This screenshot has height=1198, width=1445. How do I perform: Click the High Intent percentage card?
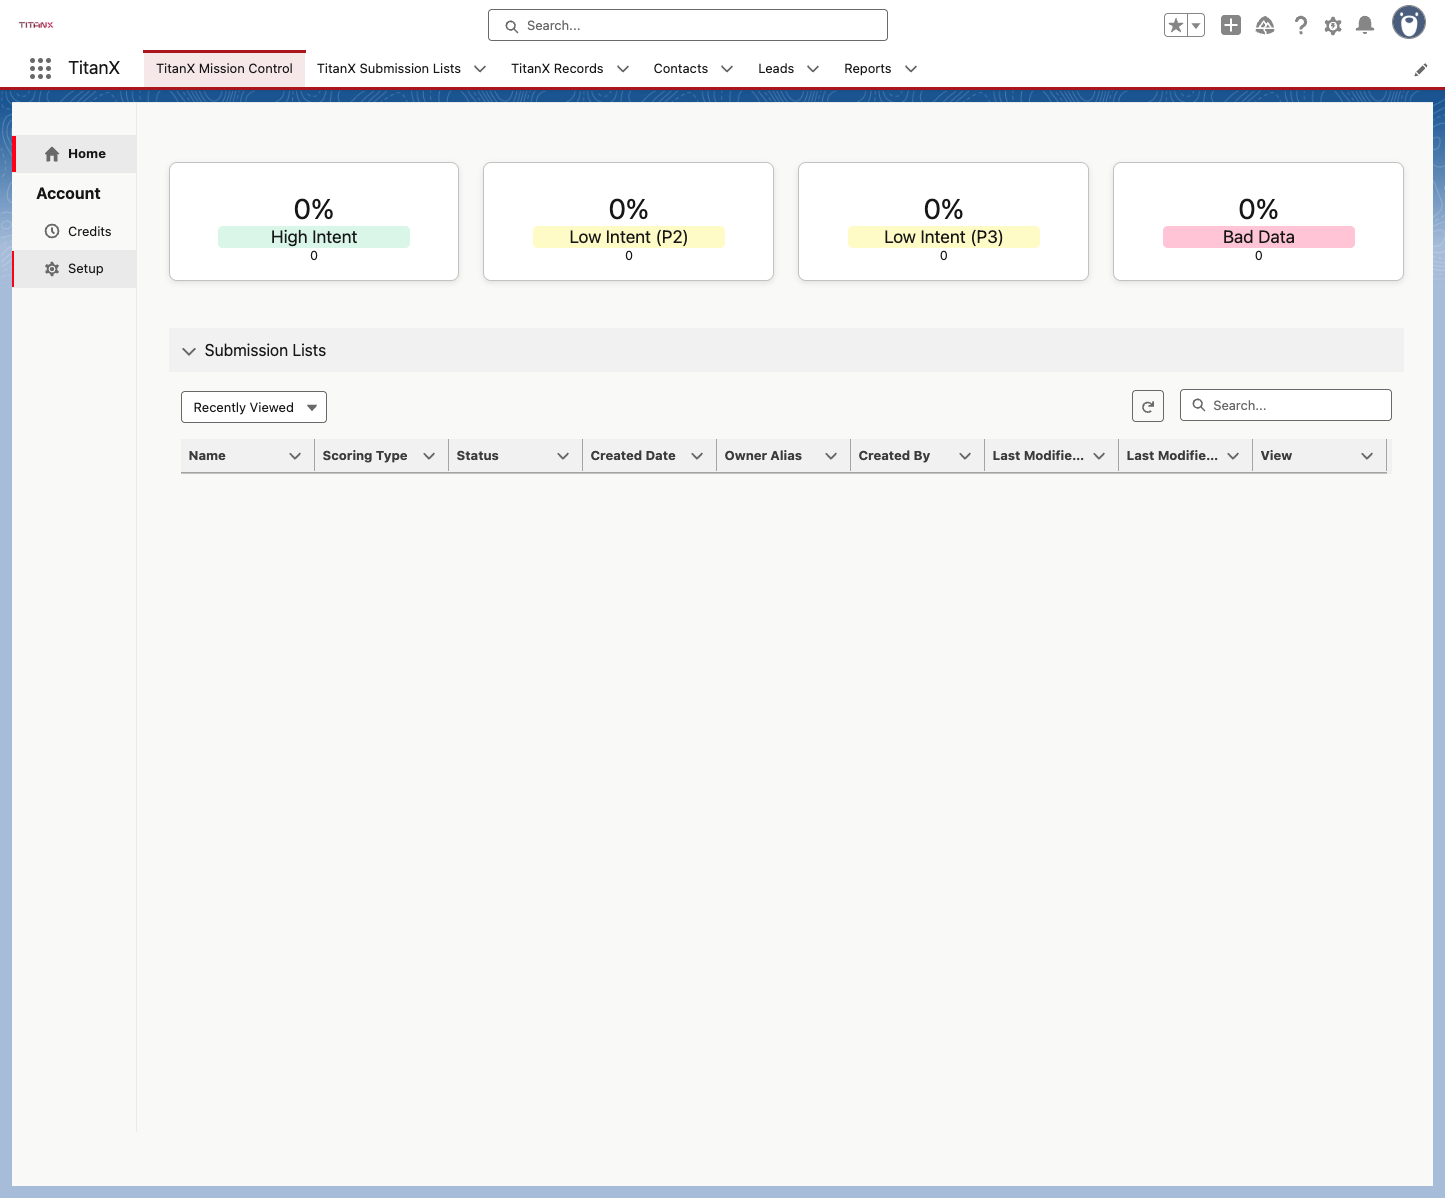pyautogui.click(x=314, y=222)
